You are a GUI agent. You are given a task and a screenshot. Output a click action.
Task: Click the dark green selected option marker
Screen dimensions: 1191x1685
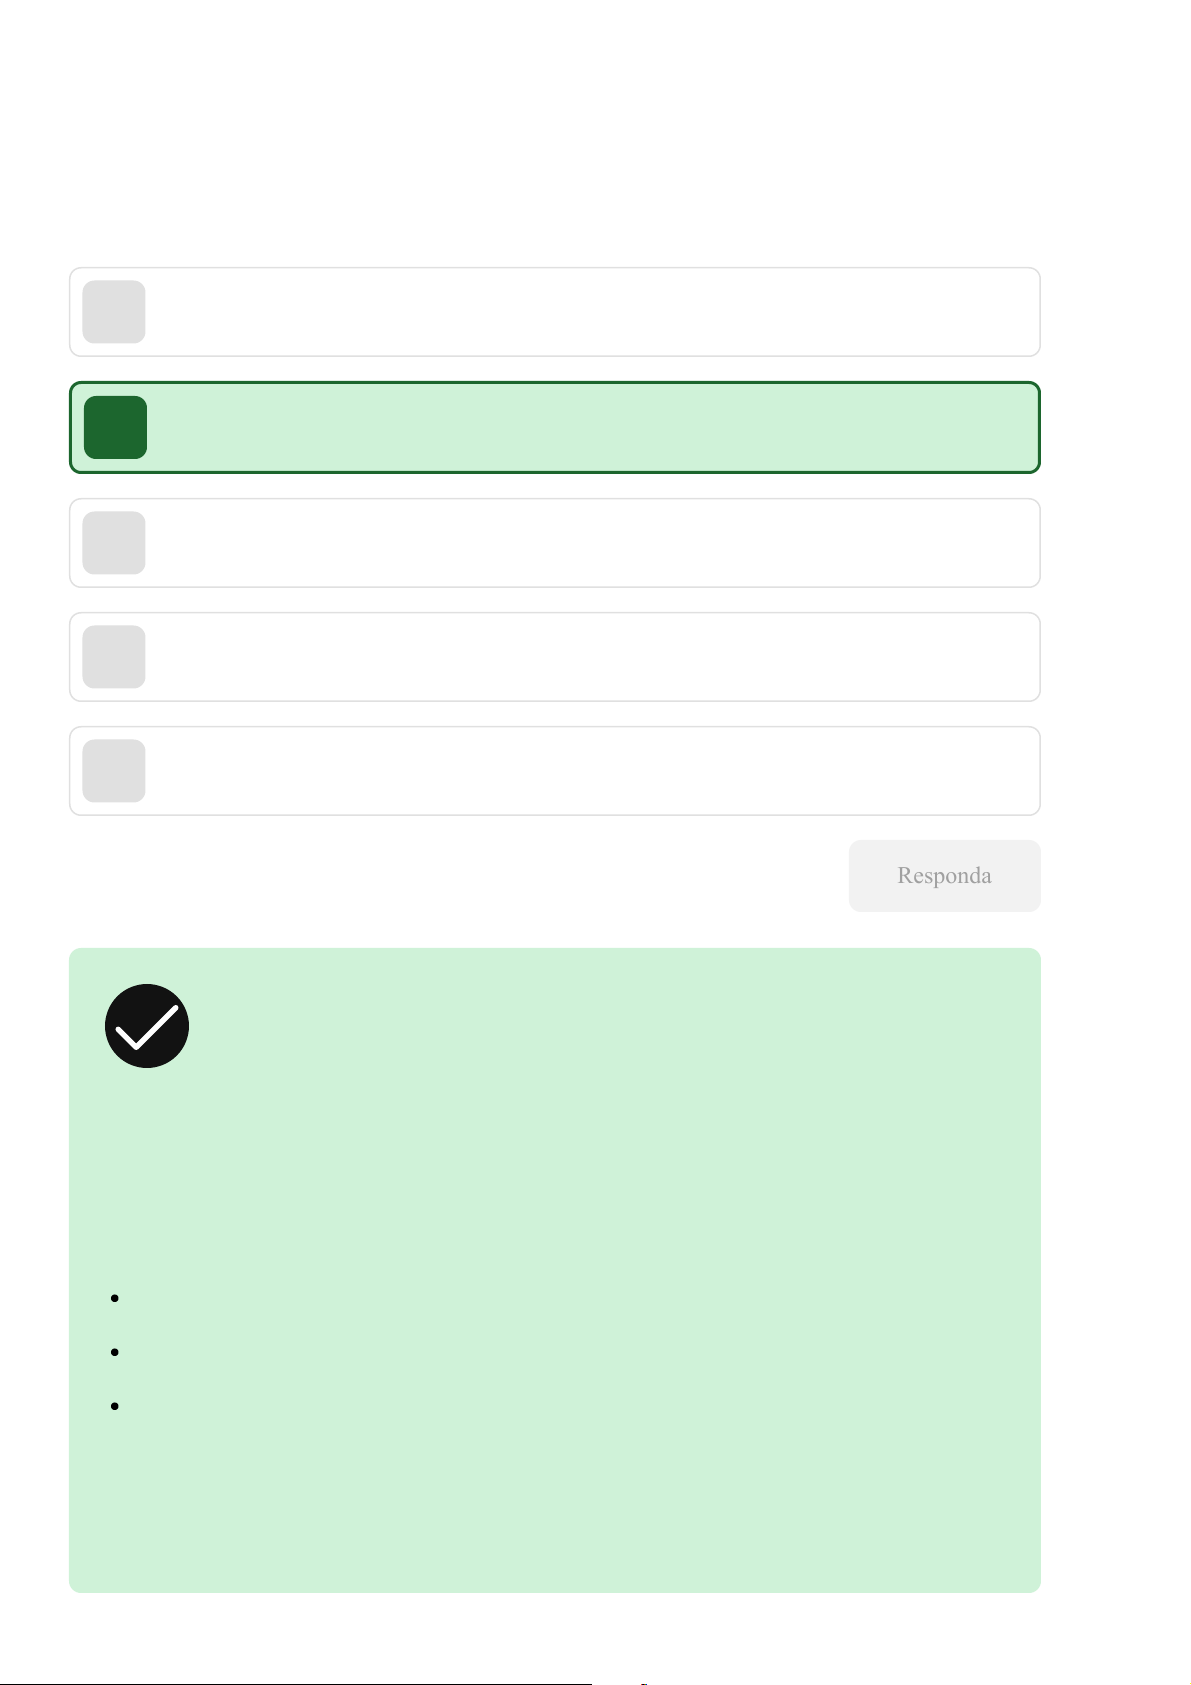click(x=116, y=428)
